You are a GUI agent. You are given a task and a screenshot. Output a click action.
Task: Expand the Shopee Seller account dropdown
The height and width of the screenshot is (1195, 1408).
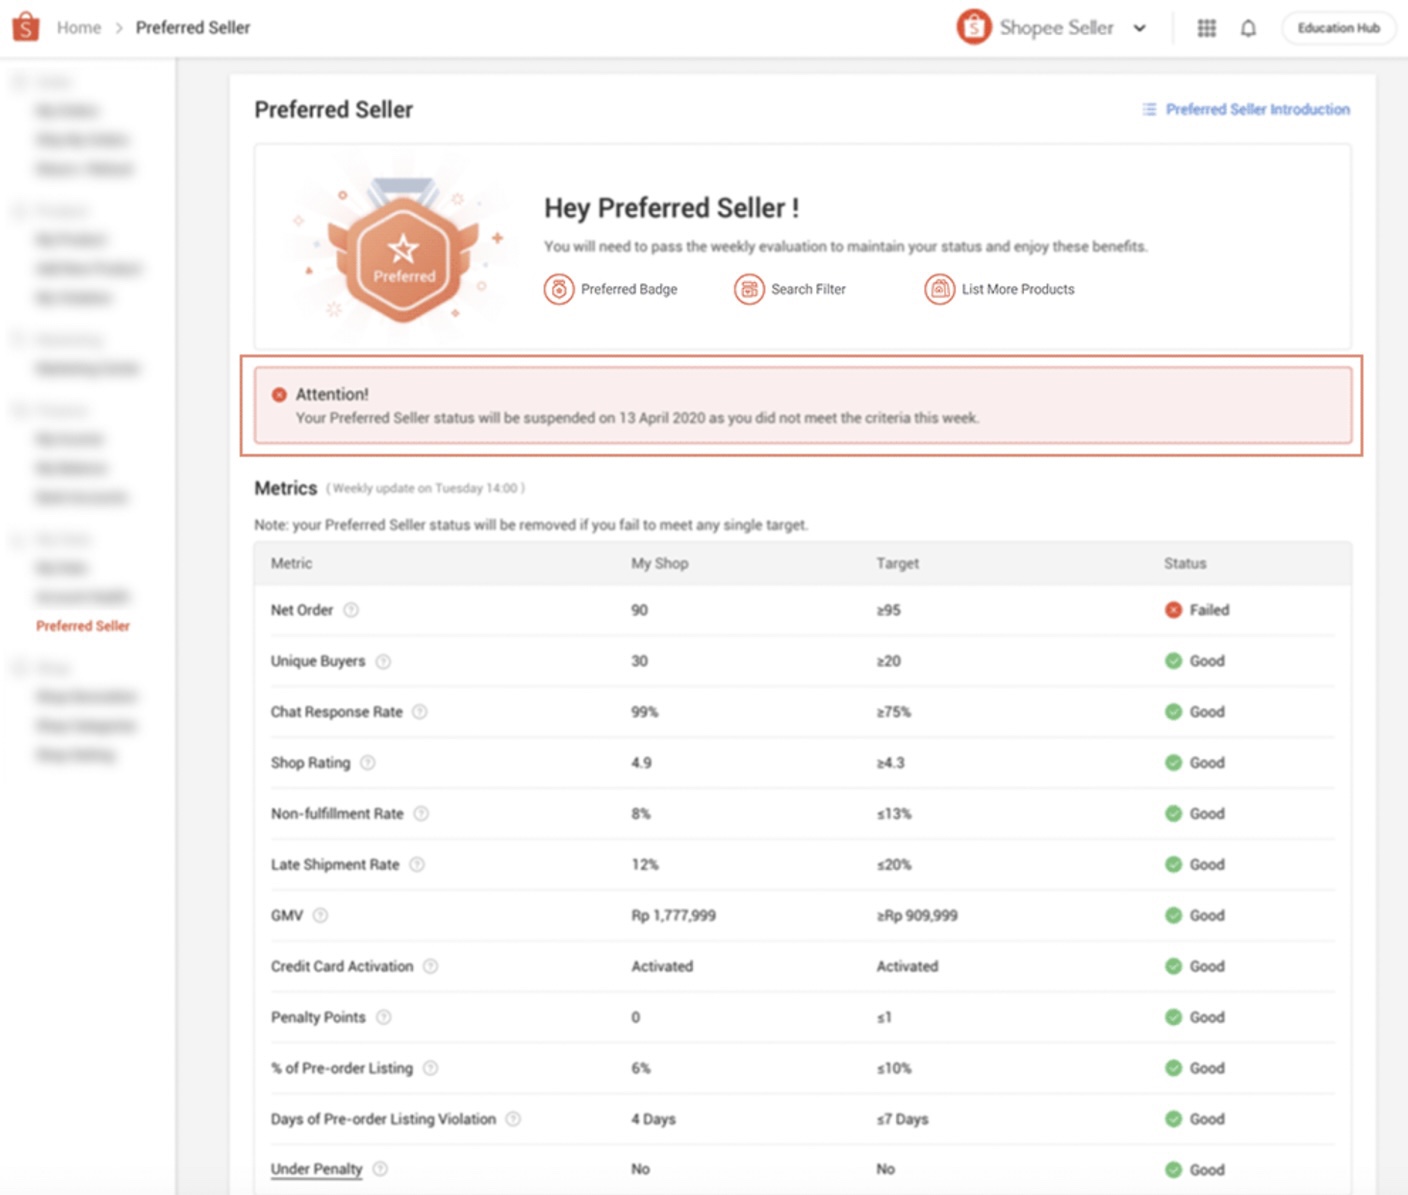tap(1139, 28)
